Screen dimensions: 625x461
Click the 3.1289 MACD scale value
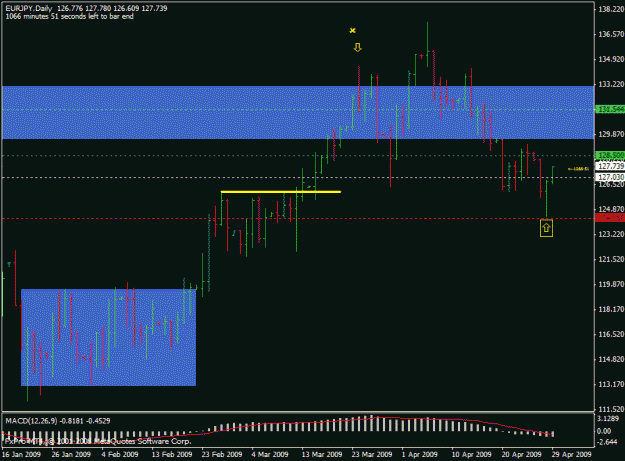607,419
